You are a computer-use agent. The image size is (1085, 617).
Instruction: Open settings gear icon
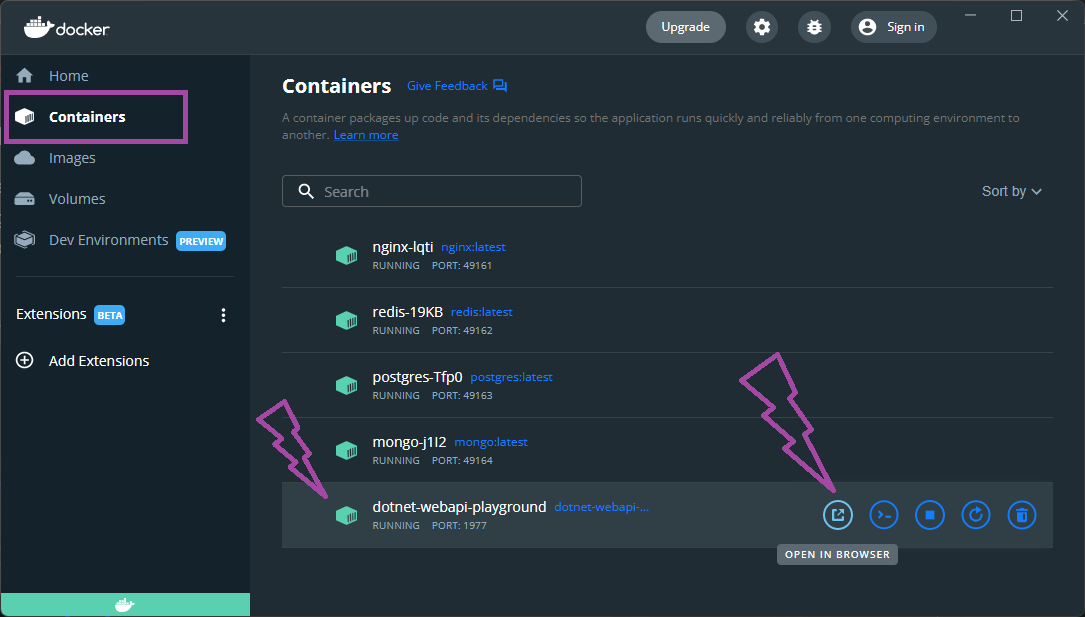coord(762,27)
